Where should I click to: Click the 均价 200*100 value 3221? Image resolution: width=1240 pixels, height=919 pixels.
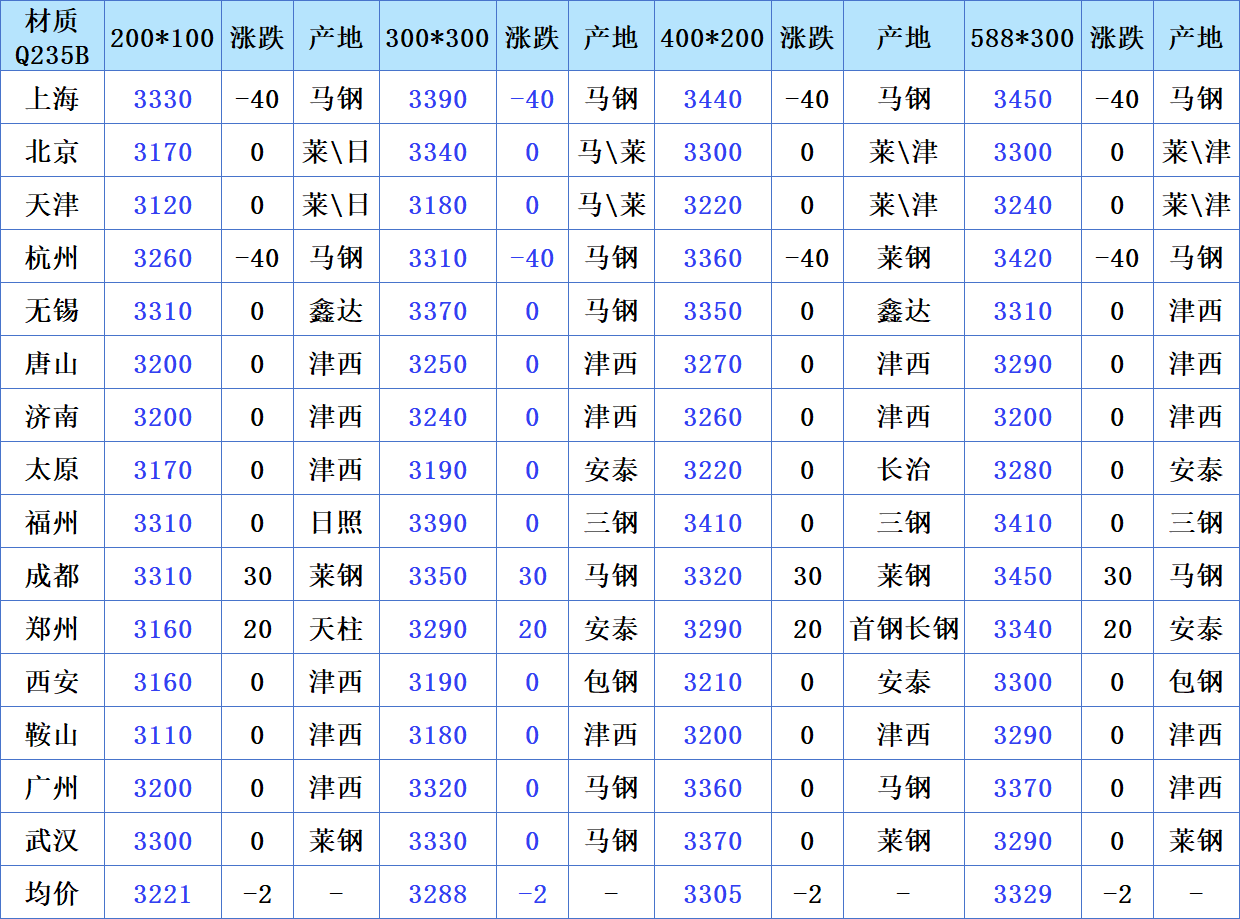pos(162,894)
